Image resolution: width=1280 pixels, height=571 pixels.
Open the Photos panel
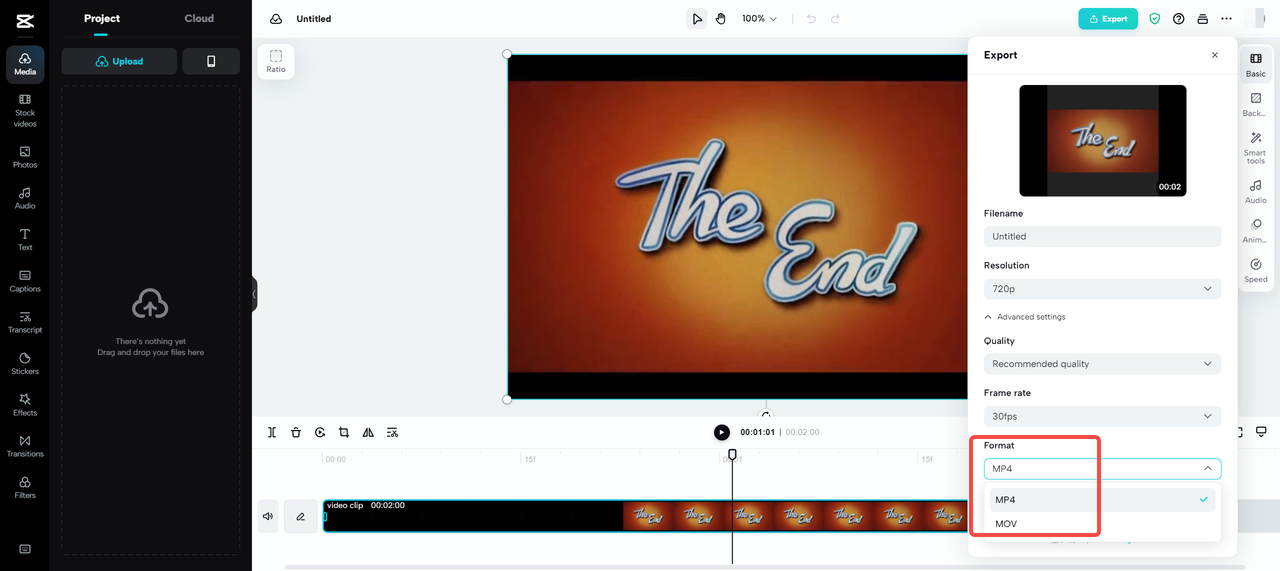pos(25,157)
